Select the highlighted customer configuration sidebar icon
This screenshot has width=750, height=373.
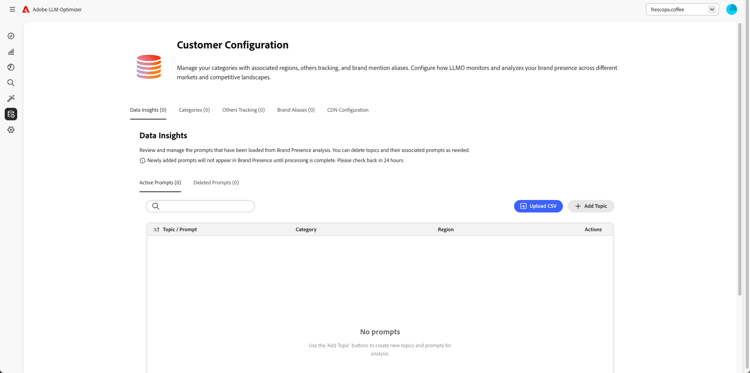coord(11,114)
